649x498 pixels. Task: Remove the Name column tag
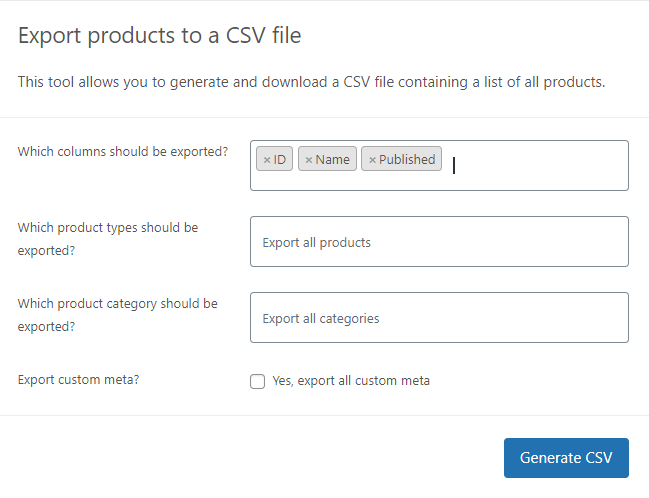tap(309, 160)
